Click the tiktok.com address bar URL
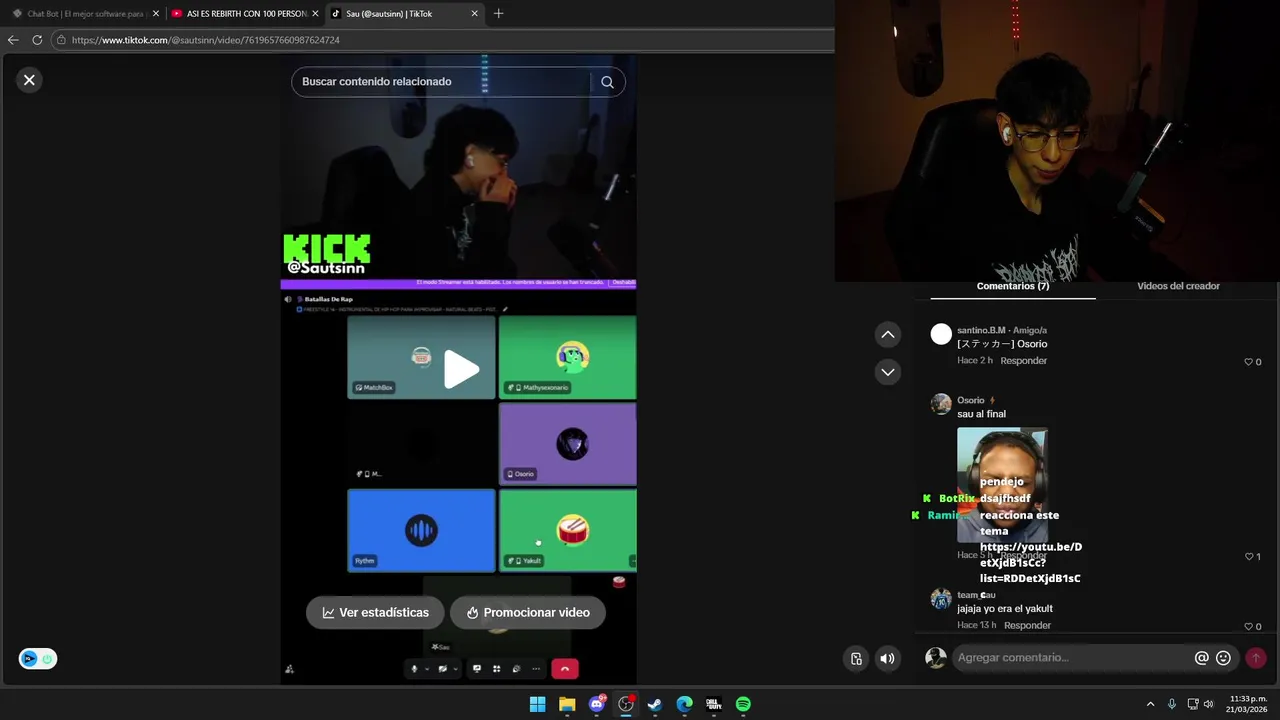Image resolution: width=1280 pixels, height=720 pixels. (206, 40)
